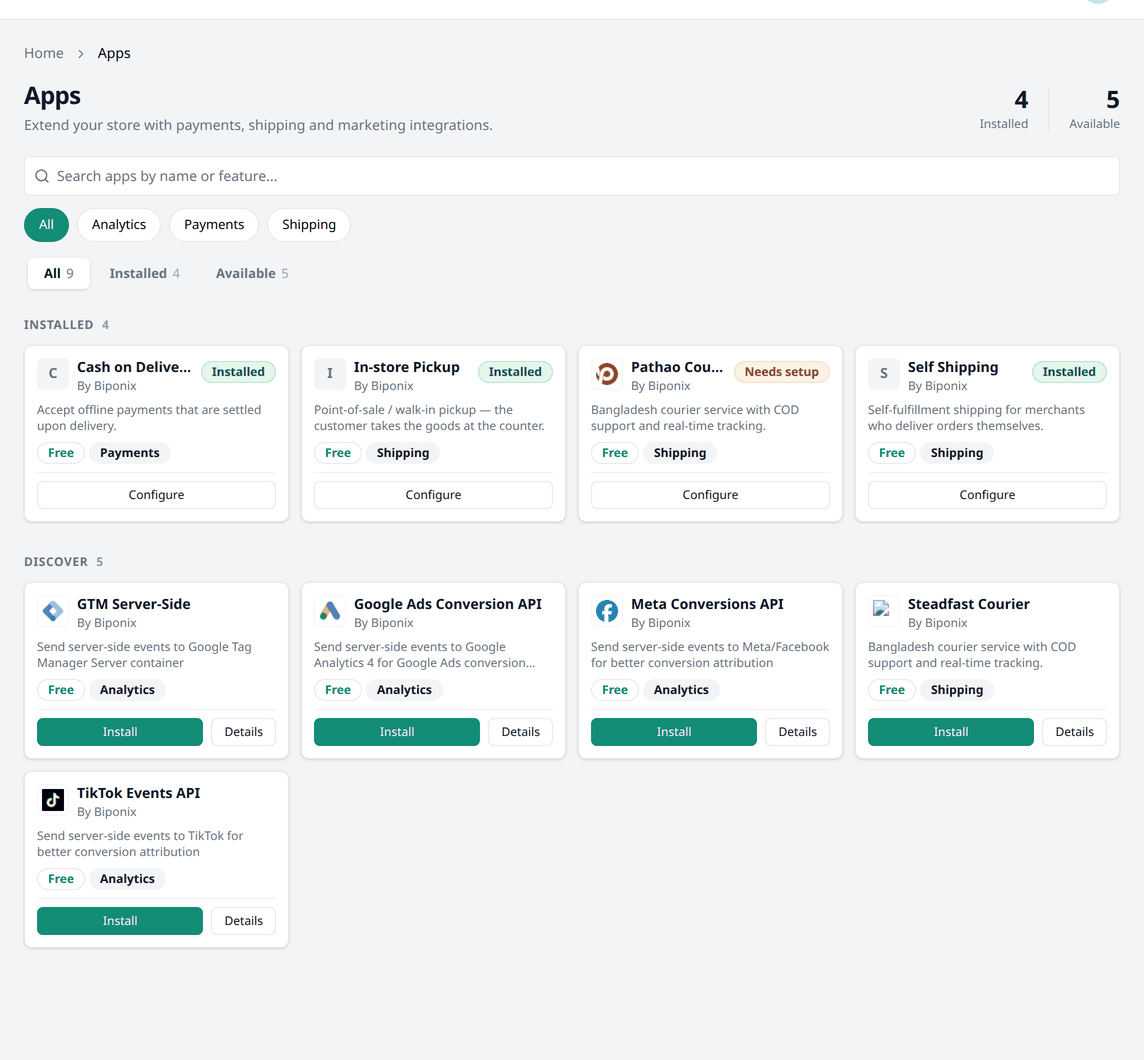This screenshot has width=1144, height=1060.
Task: Go to Home via breadcrumb
Action: tap(44, 53)
